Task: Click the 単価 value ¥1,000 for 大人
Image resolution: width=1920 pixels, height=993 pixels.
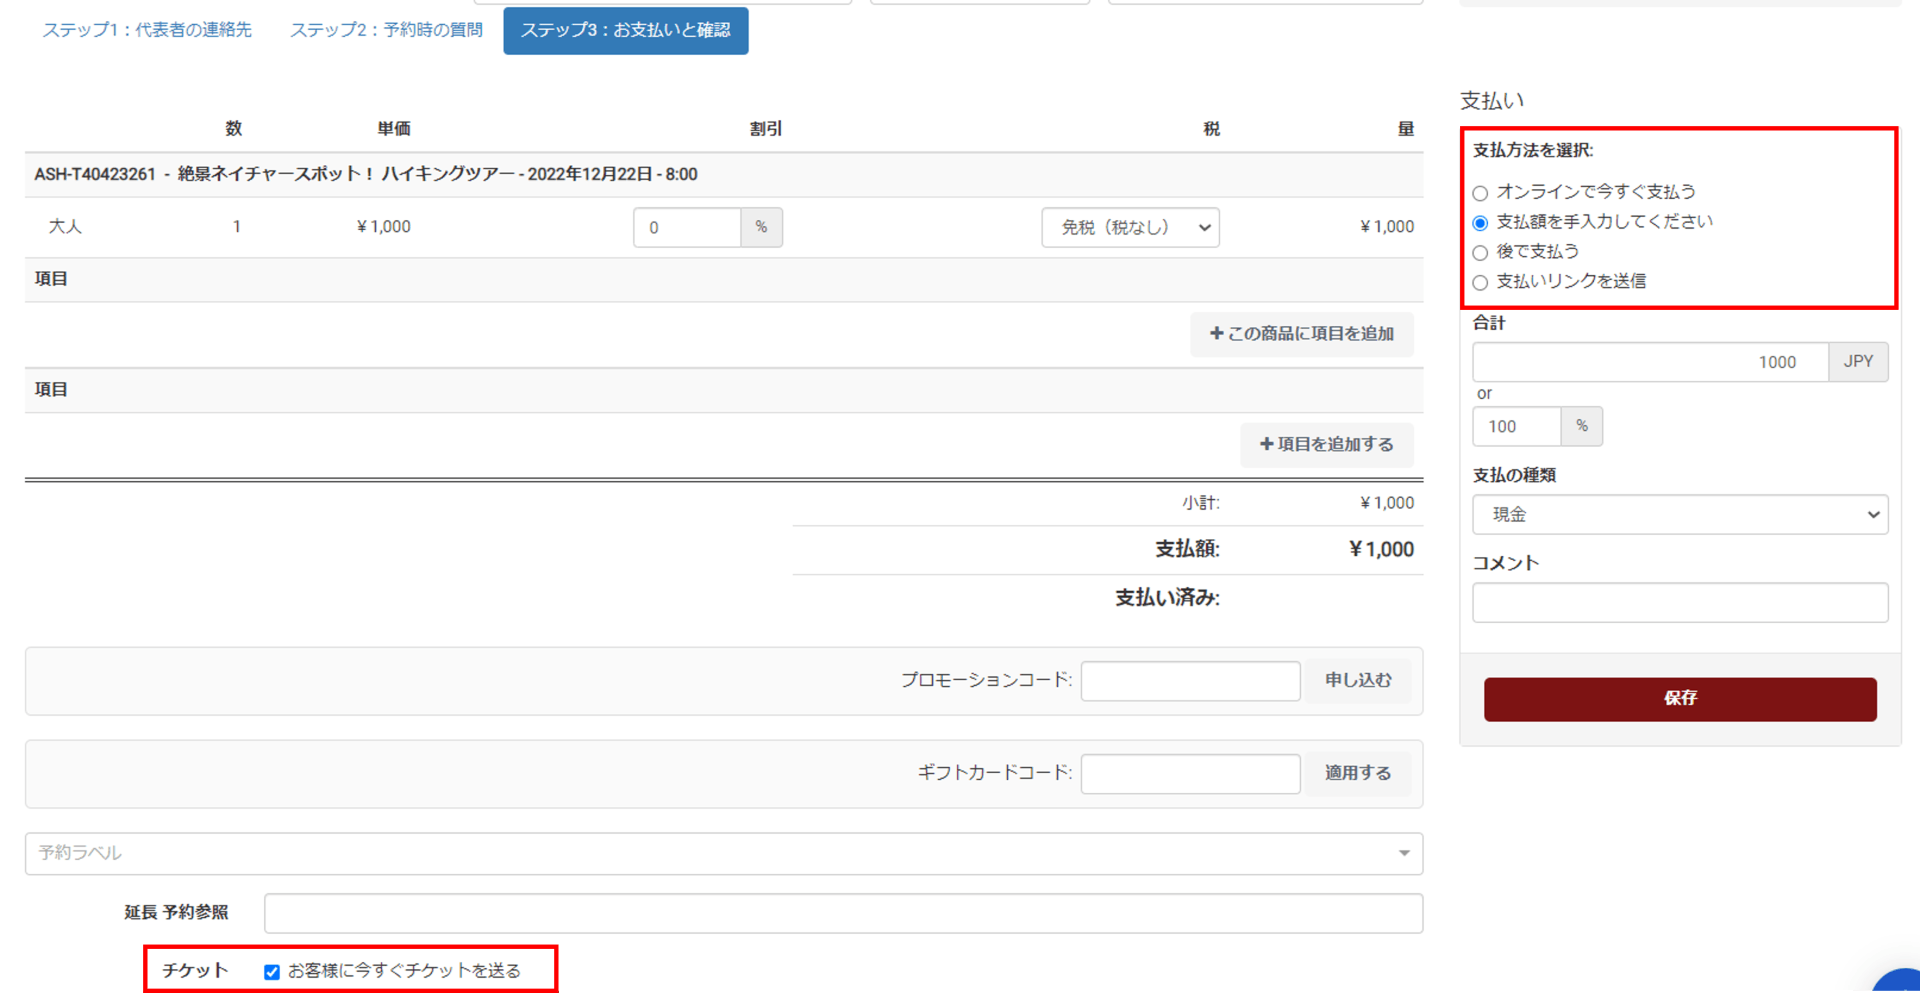Action: pos(384,227)
